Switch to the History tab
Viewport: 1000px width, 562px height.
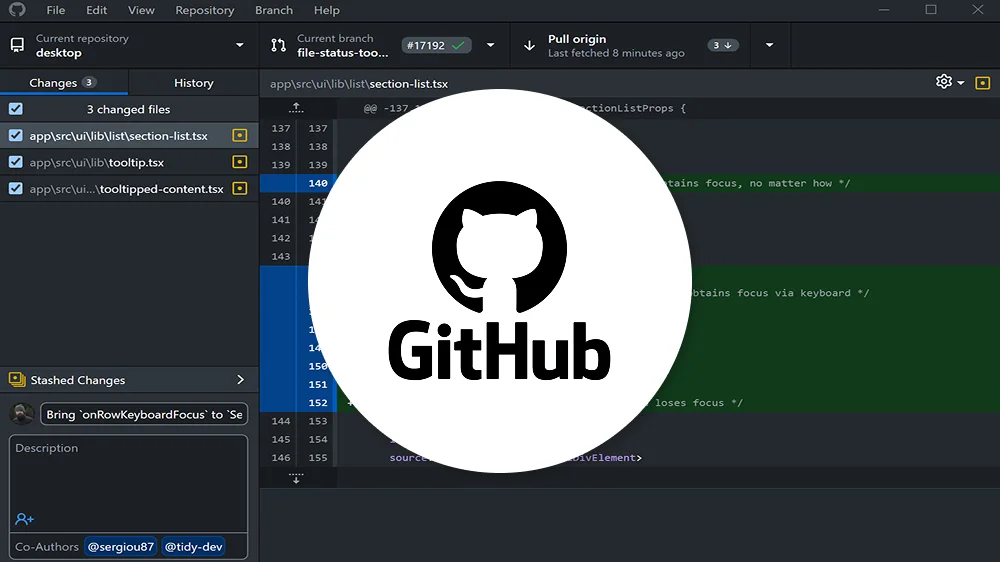click(x=194, y=82)
